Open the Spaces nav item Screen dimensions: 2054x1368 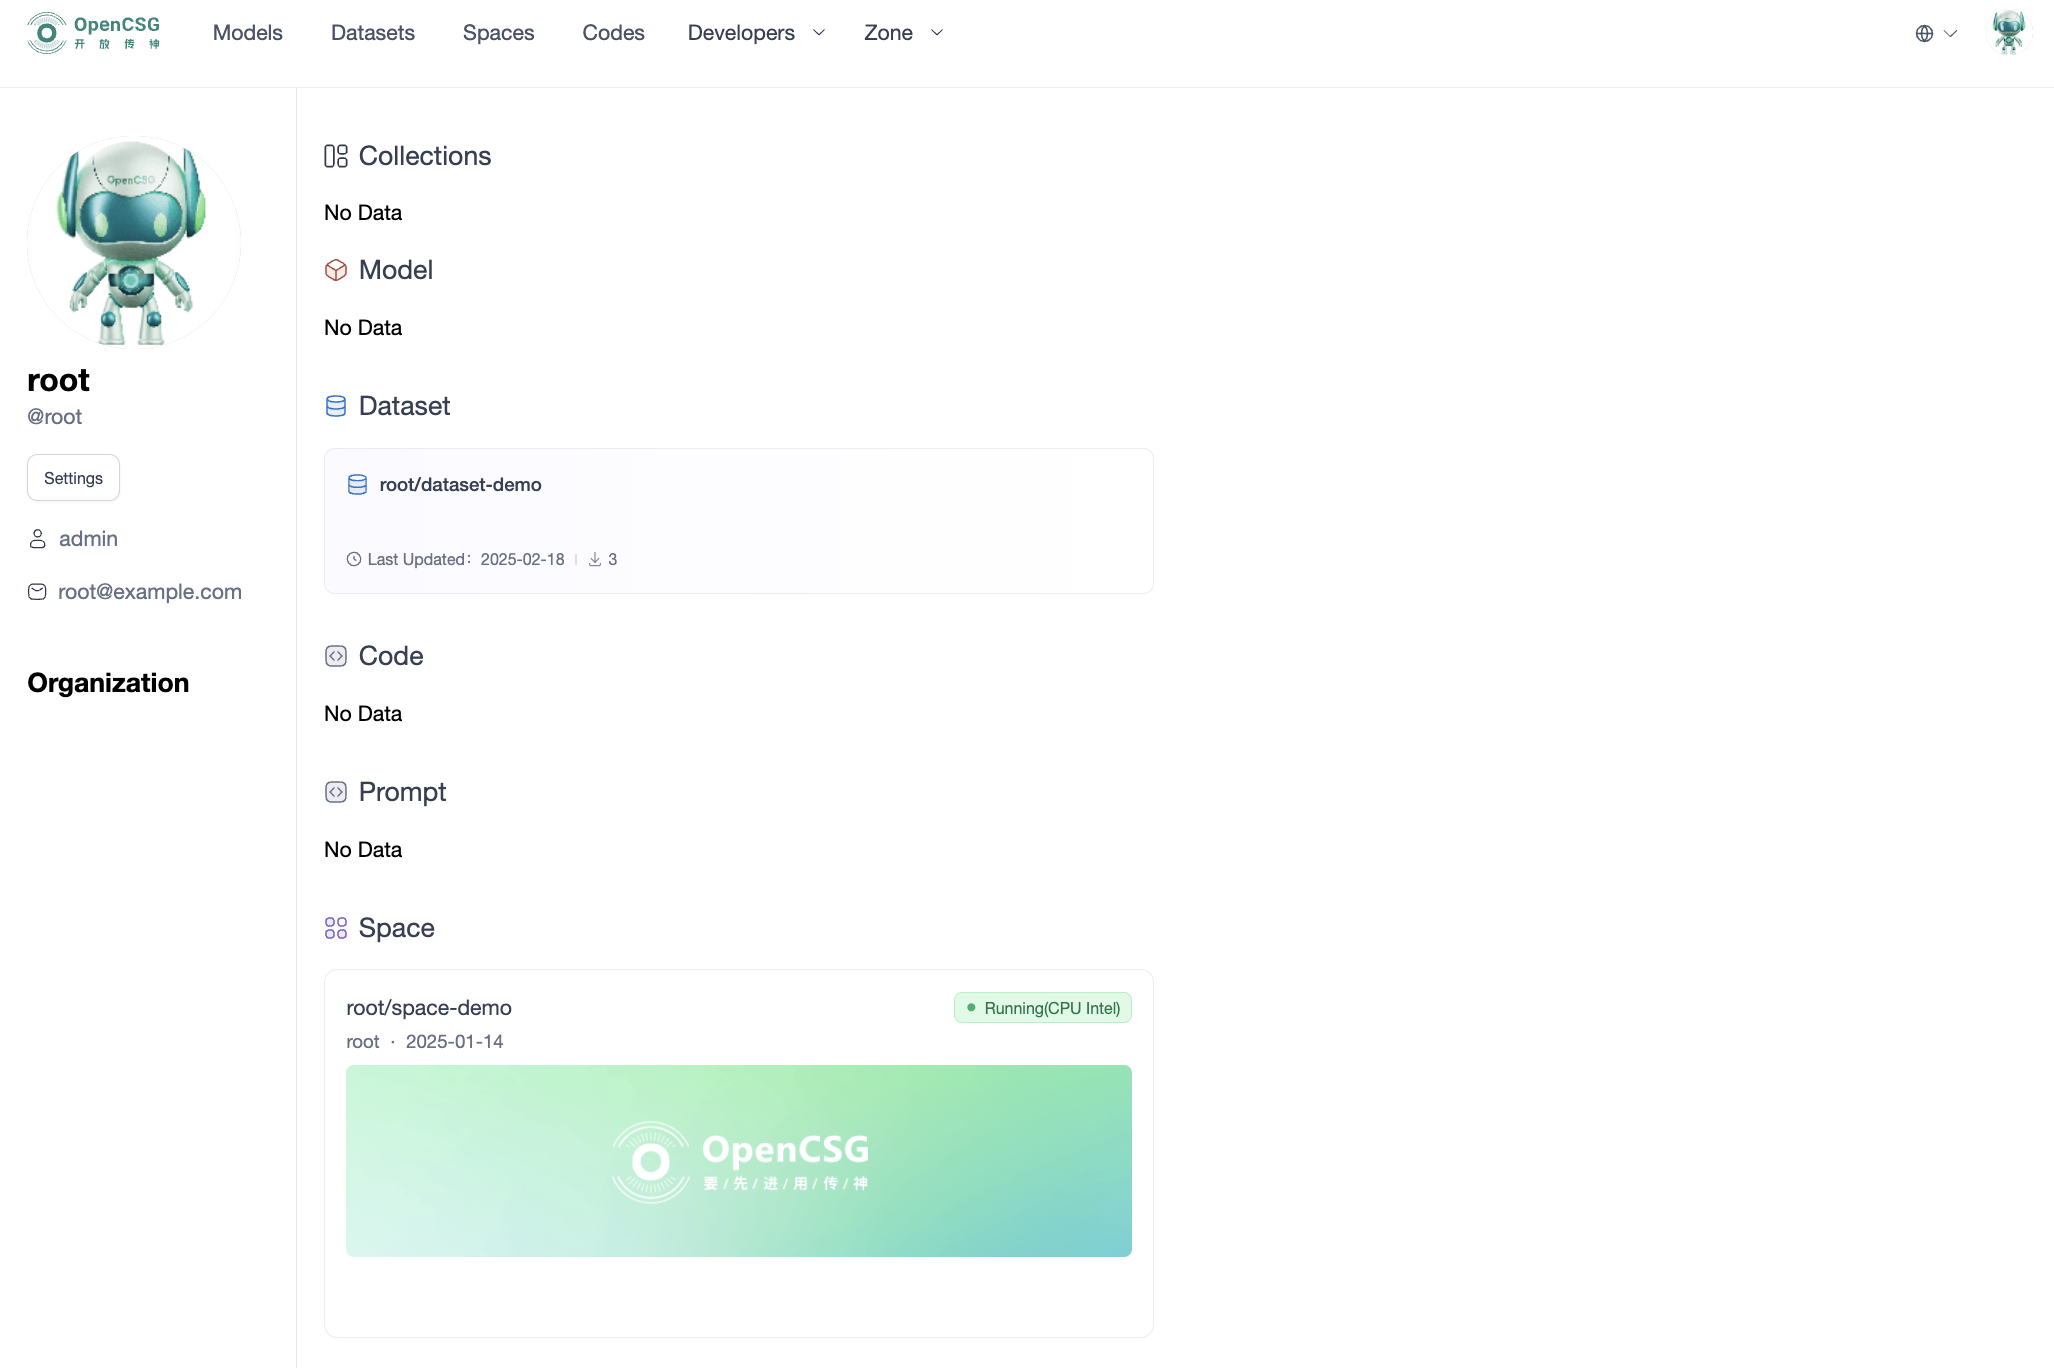[498, 33]
